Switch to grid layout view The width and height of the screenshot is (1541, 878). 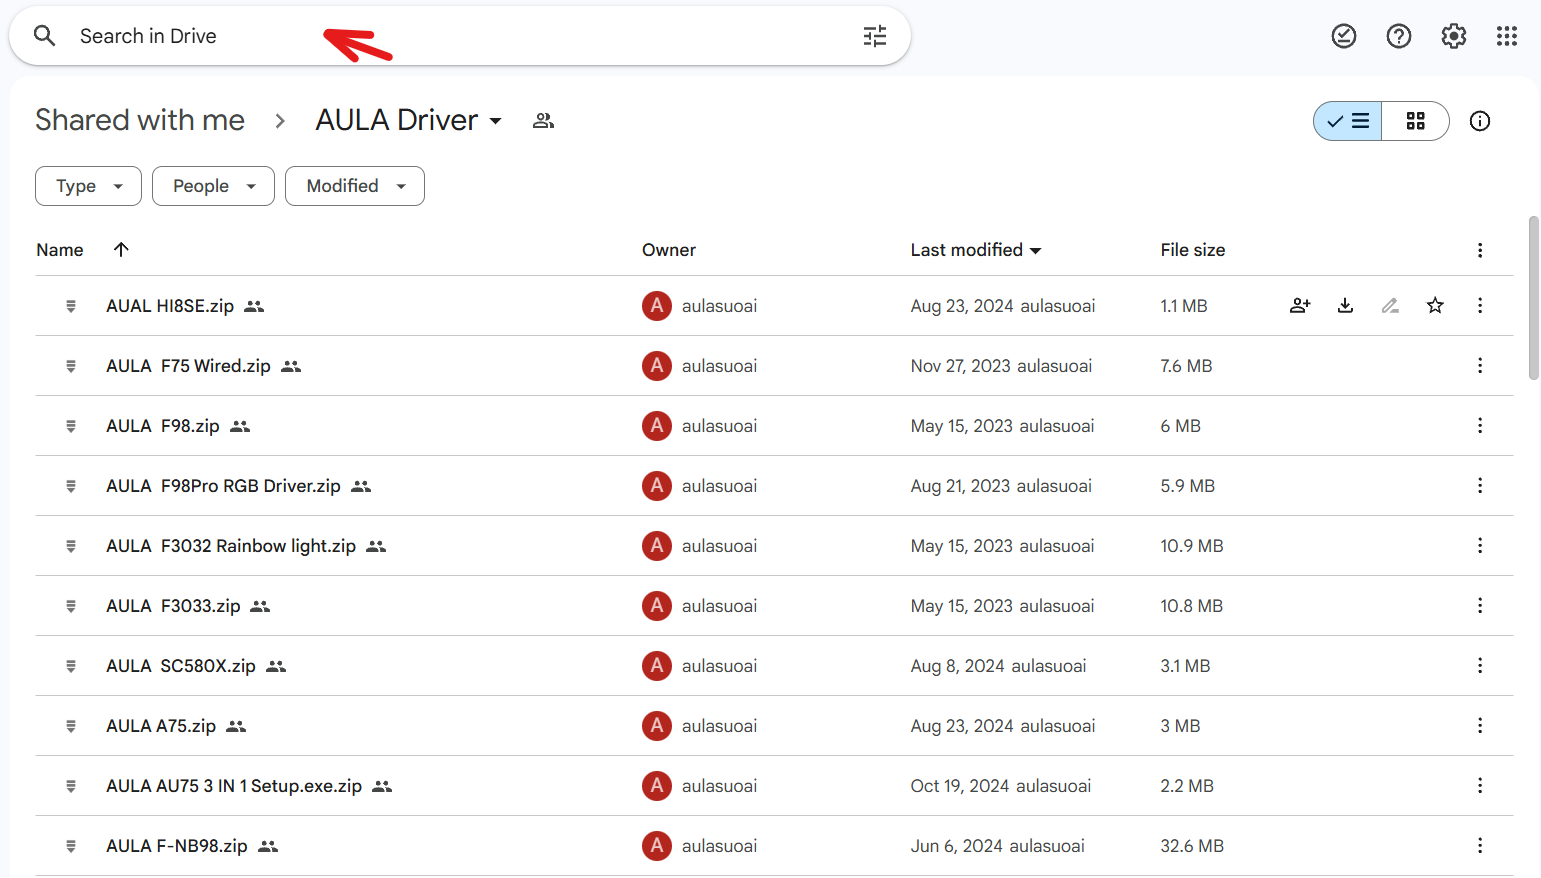(x=1416, y=121)
